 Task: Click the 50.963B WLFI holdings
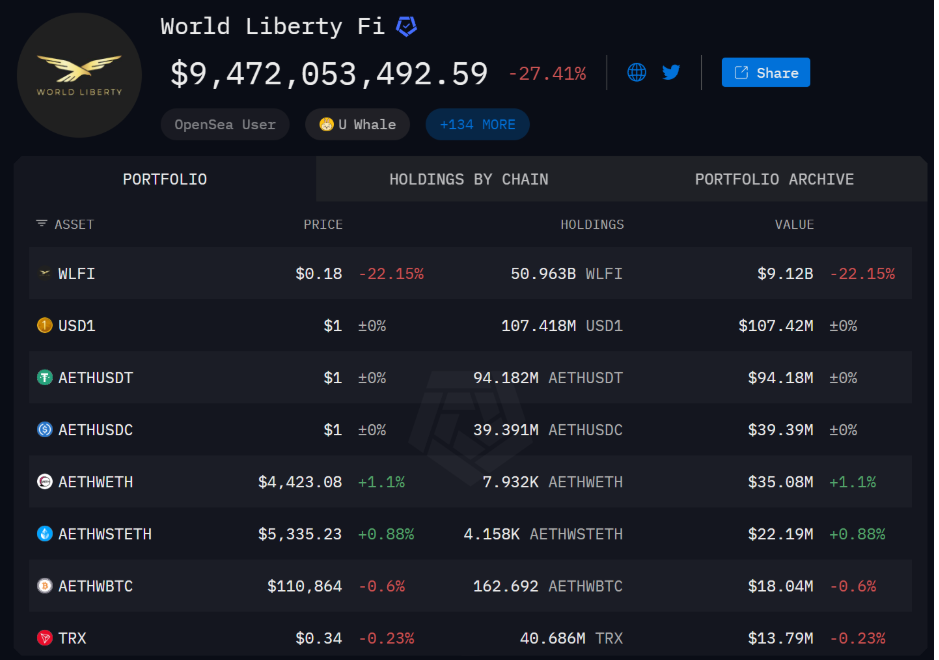click(567, 274)
